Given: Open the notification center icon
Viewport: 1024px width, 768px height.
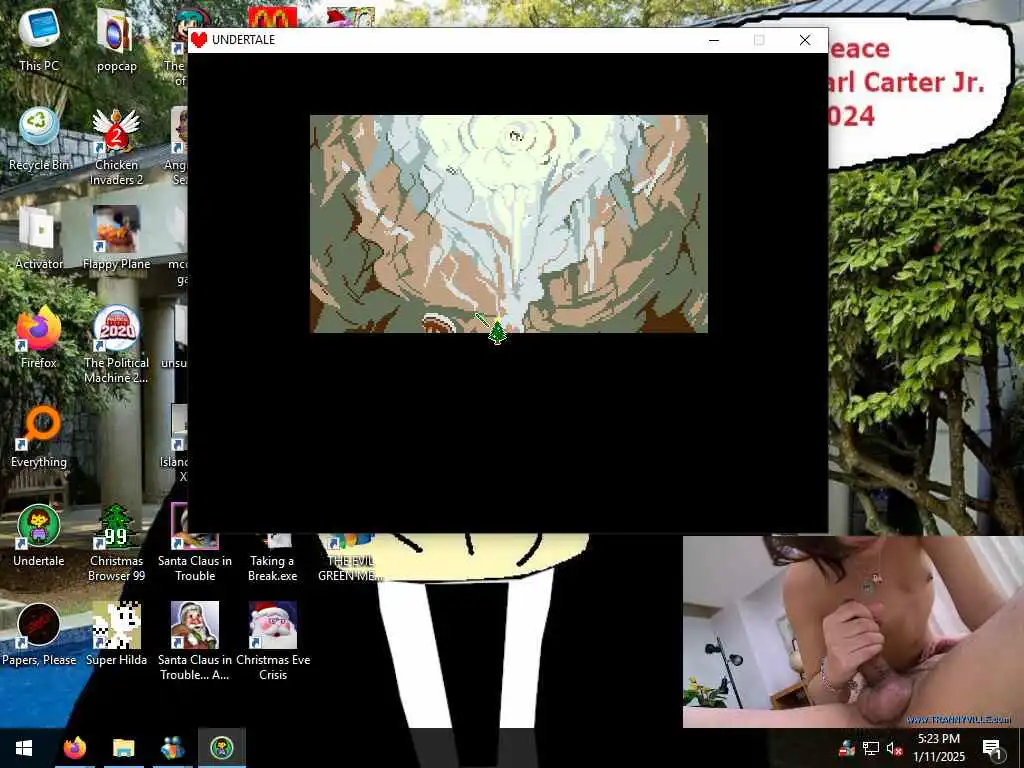Looking at the screenshot, I should [x=992, y=748].
